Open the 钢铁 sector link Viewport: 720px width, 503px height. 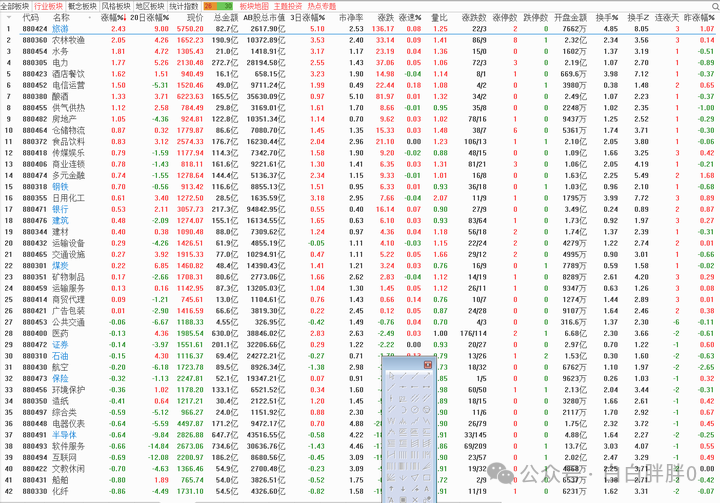coord(60,187)
